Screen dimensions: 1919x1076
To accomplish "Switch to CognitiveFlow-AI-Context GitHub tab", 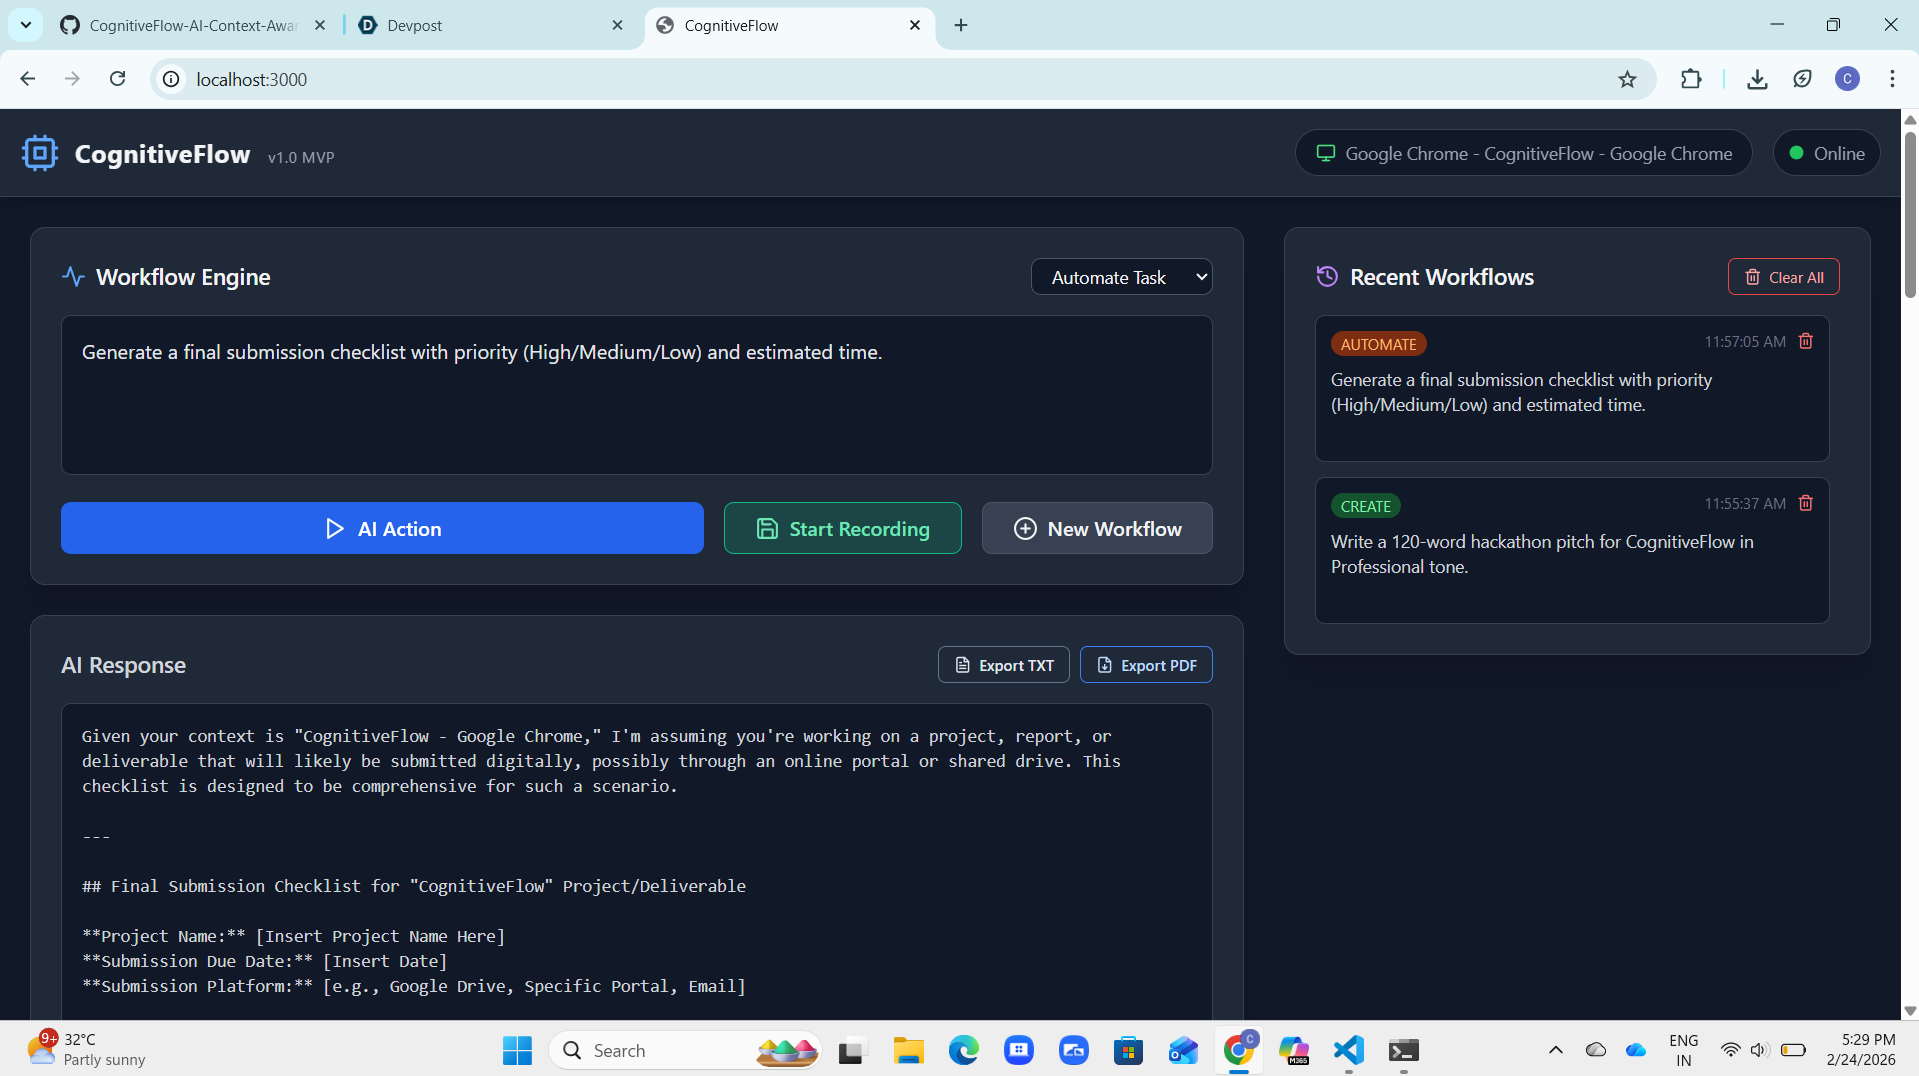I will pyautogui.click(x=192, y=25).
